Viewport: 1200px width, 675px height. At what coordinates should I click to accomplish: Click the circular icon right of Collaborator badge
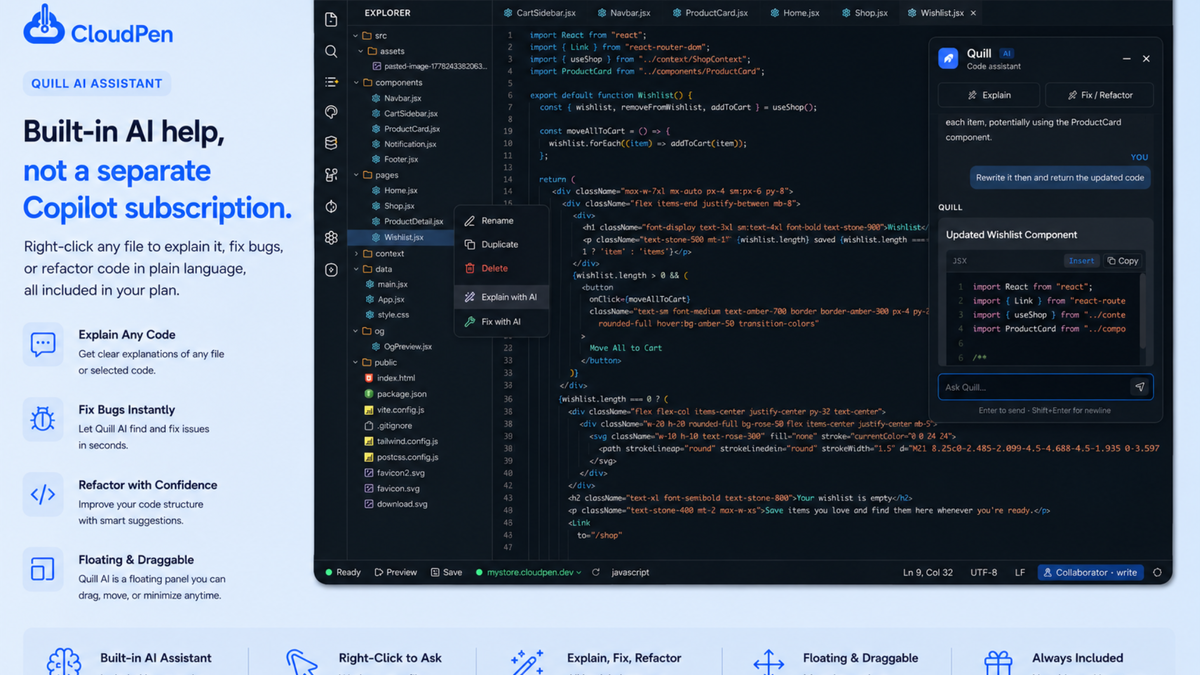click(1157, 573)
